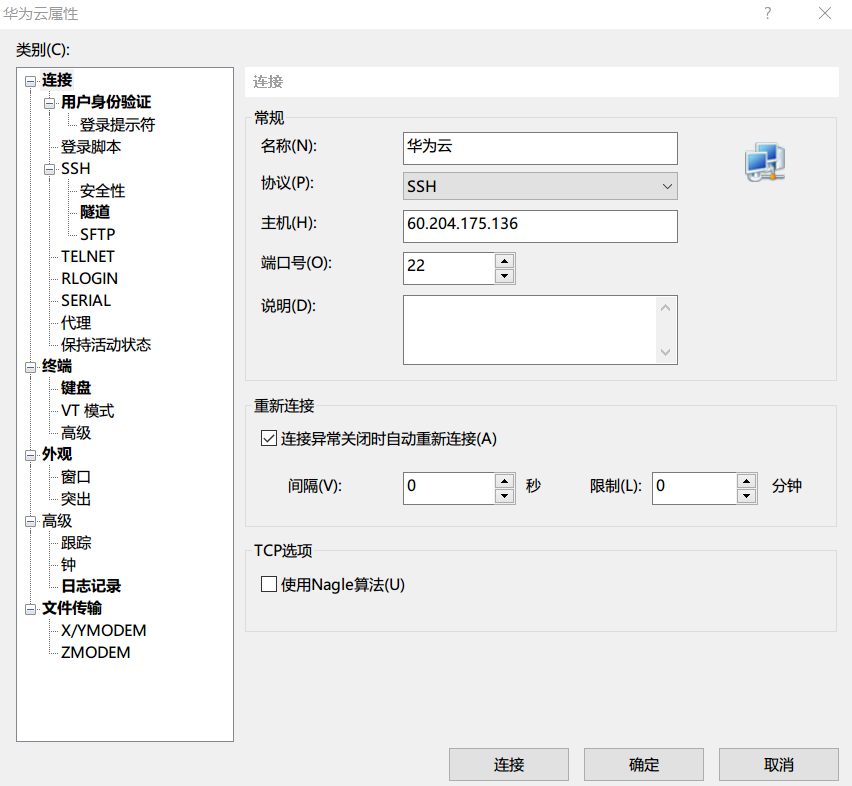The image size is (852, 786).
Task: Select 高级 parent of 跟踪 in tree
Action: point(57,520)
